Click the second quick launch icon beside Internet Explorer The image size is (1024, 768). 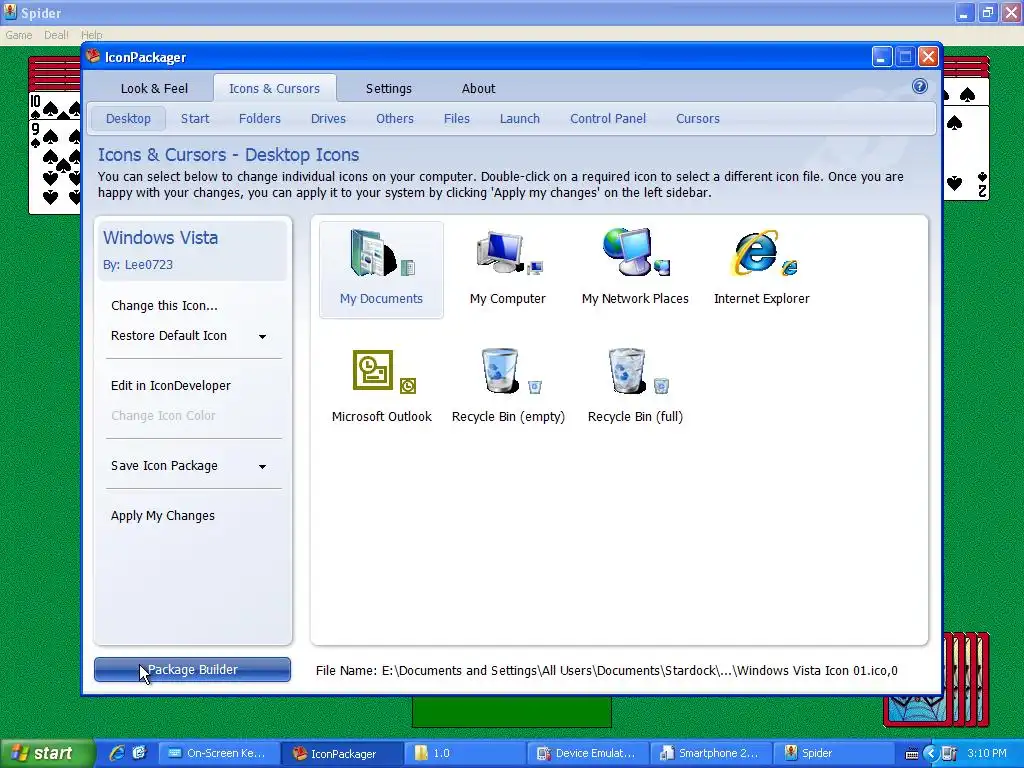coord(139,753)
